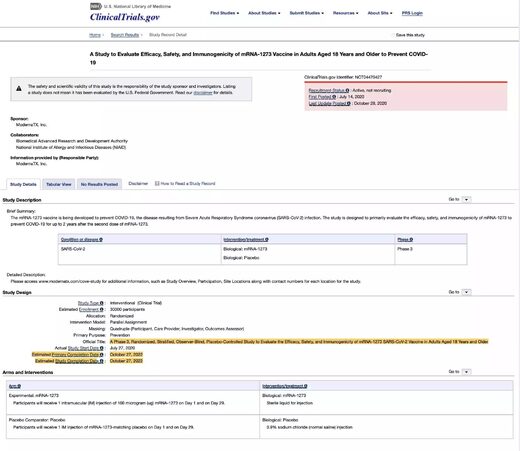Image resolution: width=520 pixels, height=451 pixels.
Task: Expand the About Studies menu
Action: (264, 13)
